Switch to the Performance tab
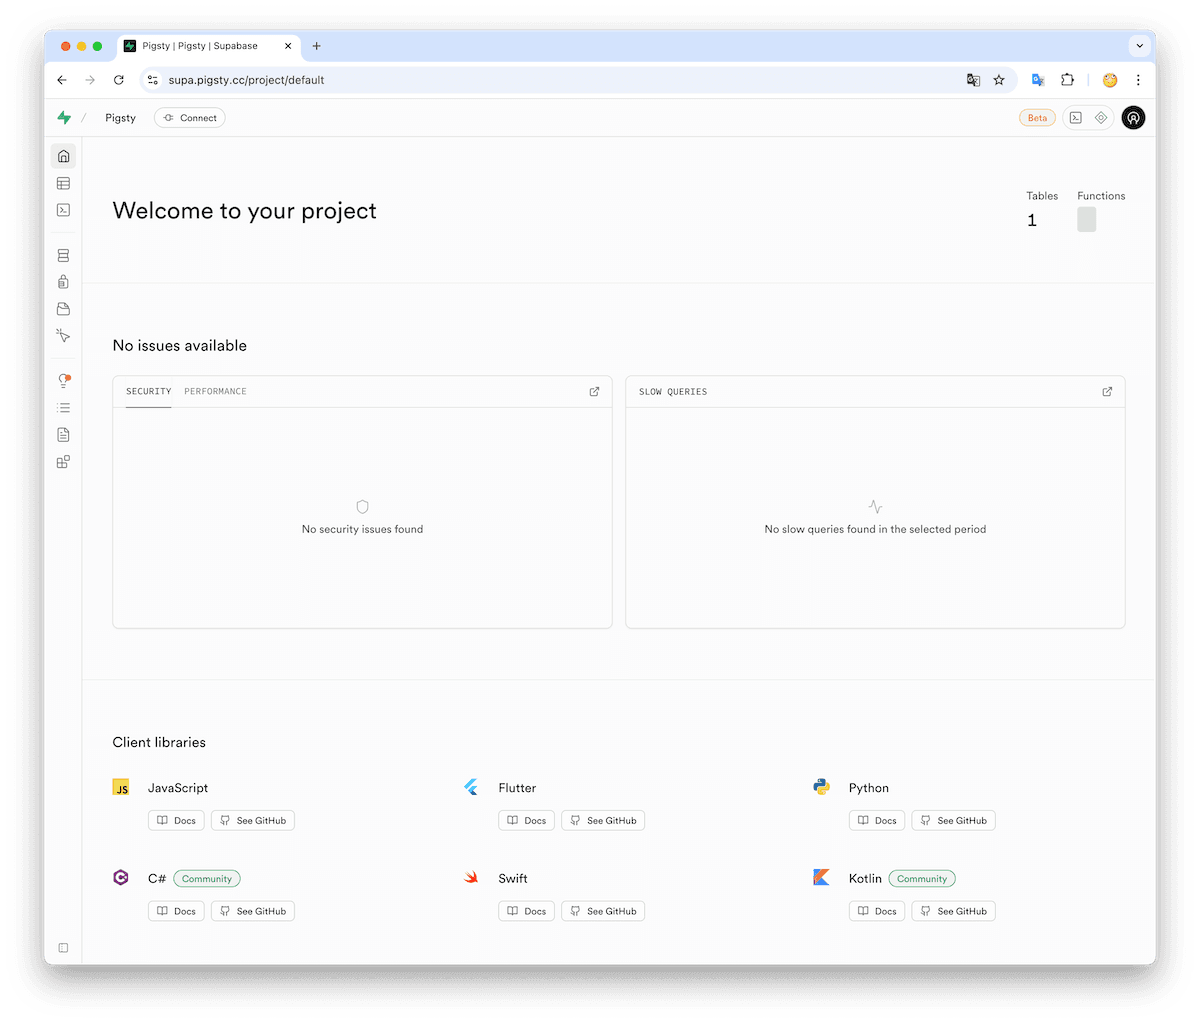Screen dimensions: 1200x1023 [215, 391]
